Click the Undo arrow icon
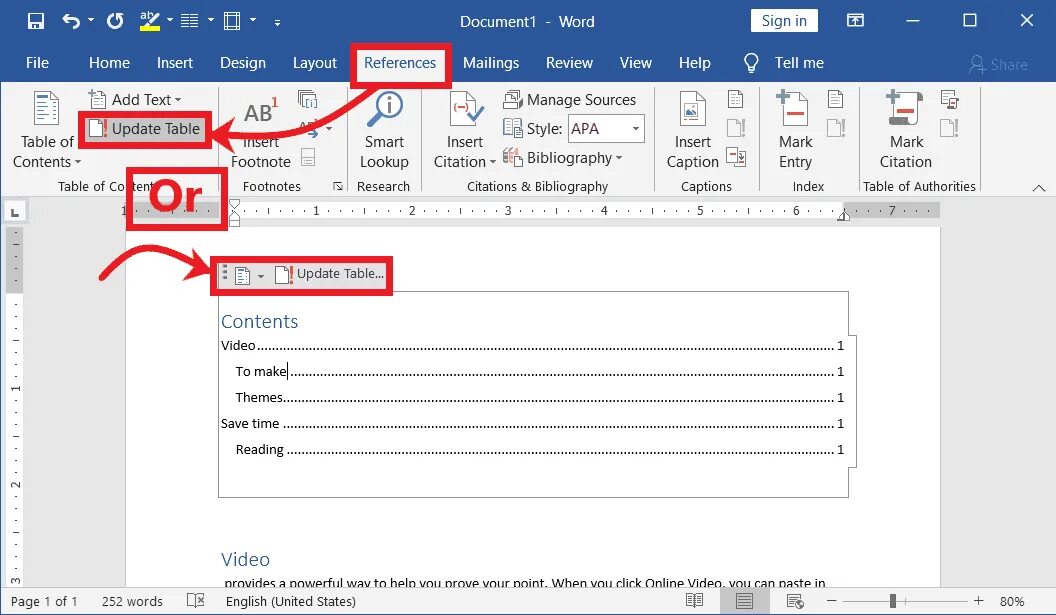Image resolution: width=1056 pixels, height=615 pixels. (x=71, y=22)
